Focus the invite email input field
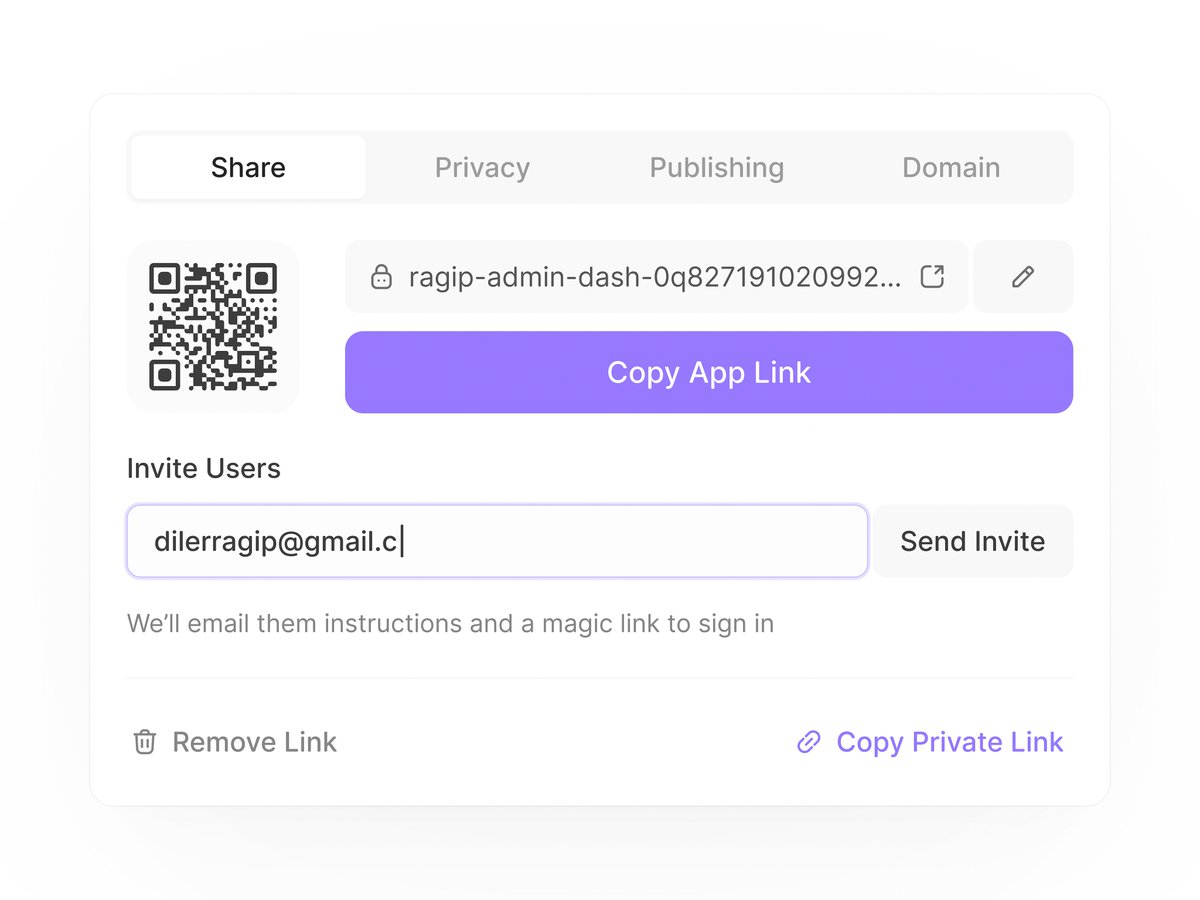Viewport: 1200px width, 900px height. [x=497, y=541]
